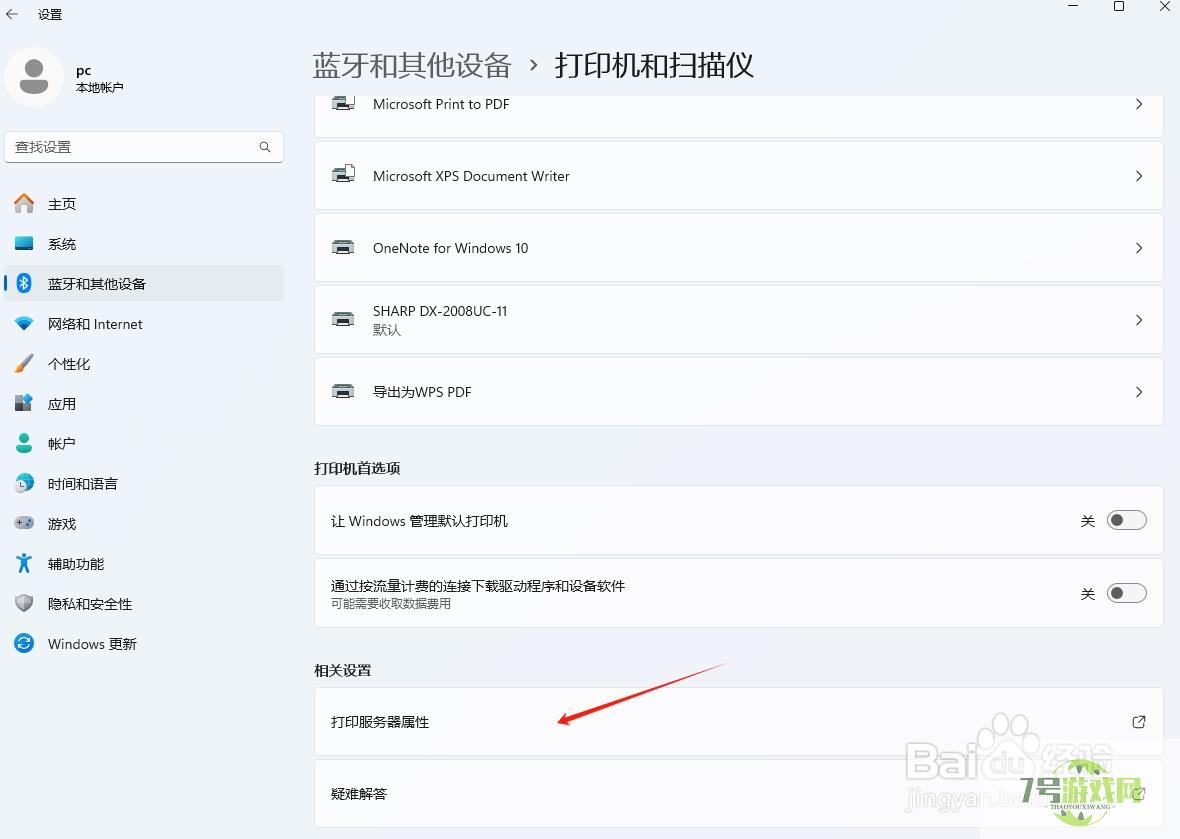This screenshot has width=1180, height=839.
Task: Click the System monitor icon in the sidebar
Action: [x=24, y=243]
